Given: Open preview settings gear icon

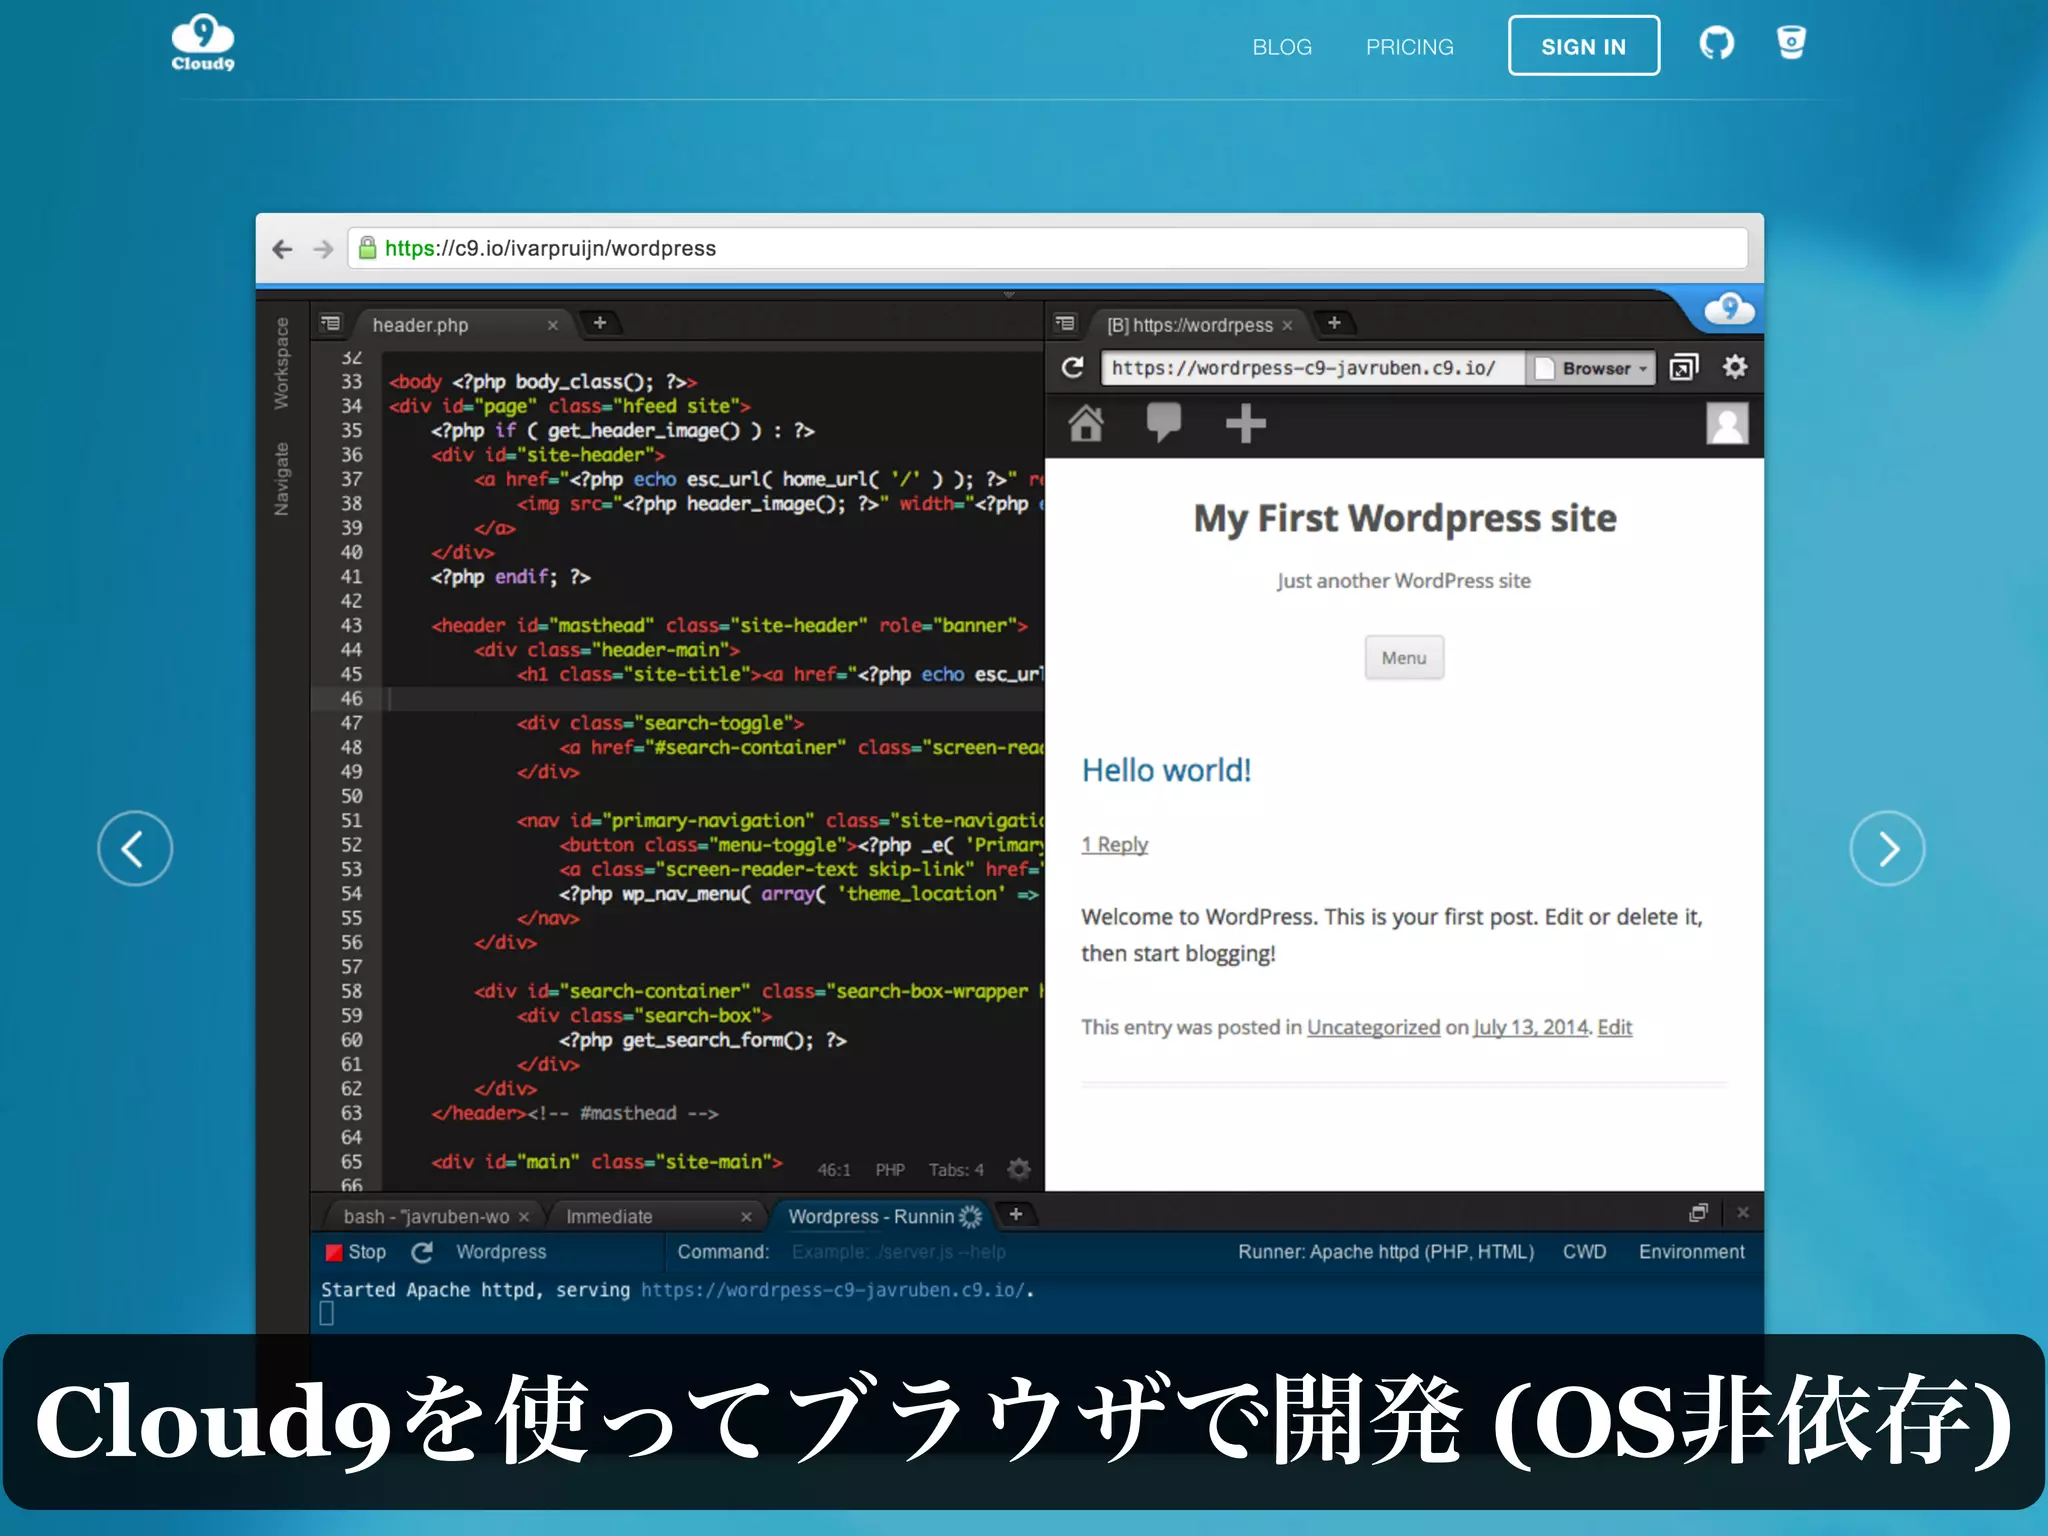Looking at the screenshot, I should coord(1735,367).
